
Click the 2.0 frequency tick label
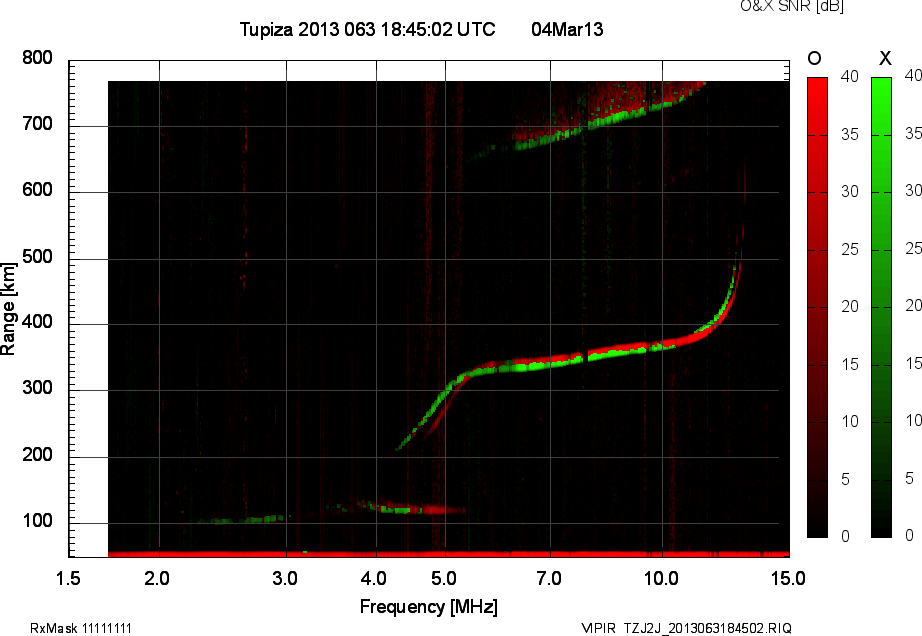pyautogui.click(x=157, y=578)
